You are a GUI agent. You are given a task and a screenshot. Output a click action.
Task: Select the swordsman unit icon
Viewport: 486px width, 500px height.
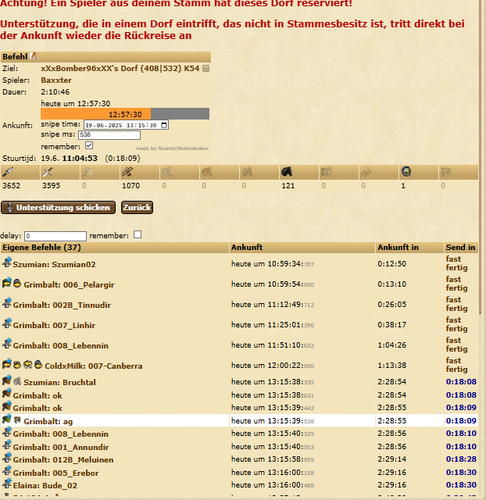(47, 172)
